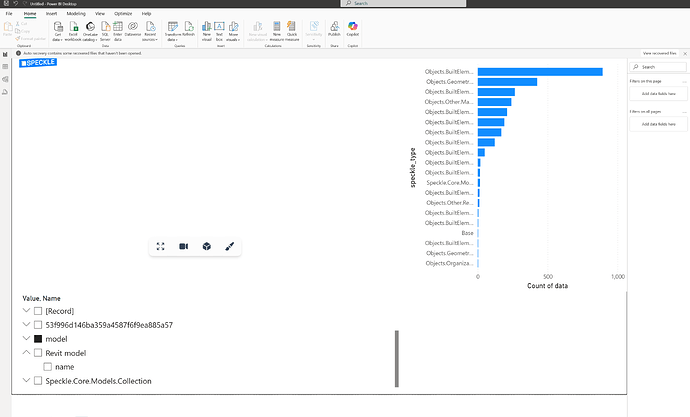
Task: Click the 3D cube viewer icon
Action: (206, 246)
